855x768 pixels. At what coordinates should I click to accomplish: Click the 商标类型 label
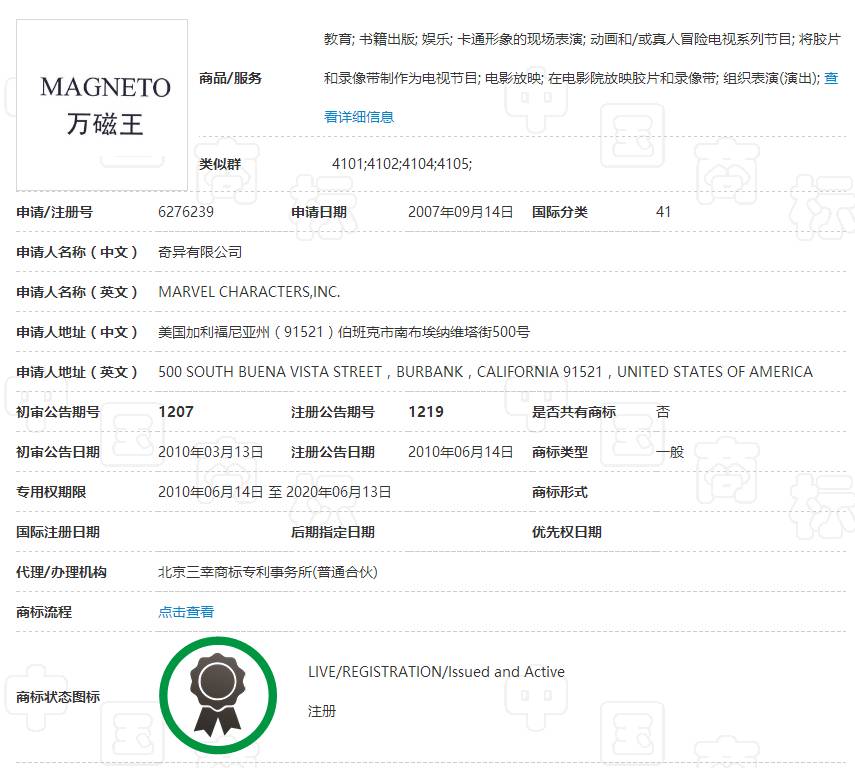click(x=559, y=452)
